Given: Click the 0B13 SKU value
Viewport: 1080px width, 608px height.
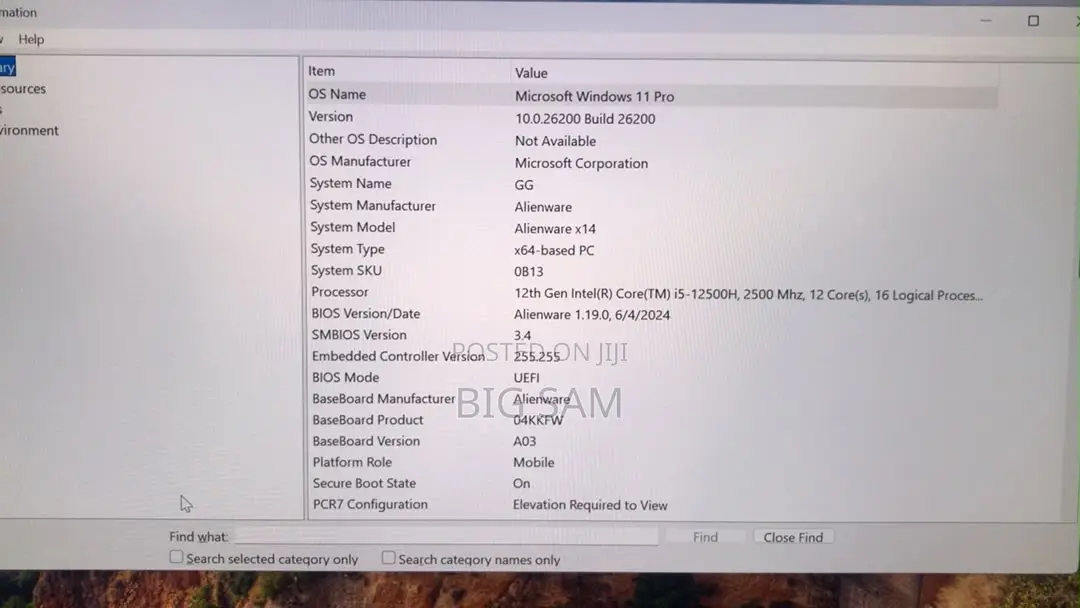Looking at the screenshot, I should pos(528,272).
